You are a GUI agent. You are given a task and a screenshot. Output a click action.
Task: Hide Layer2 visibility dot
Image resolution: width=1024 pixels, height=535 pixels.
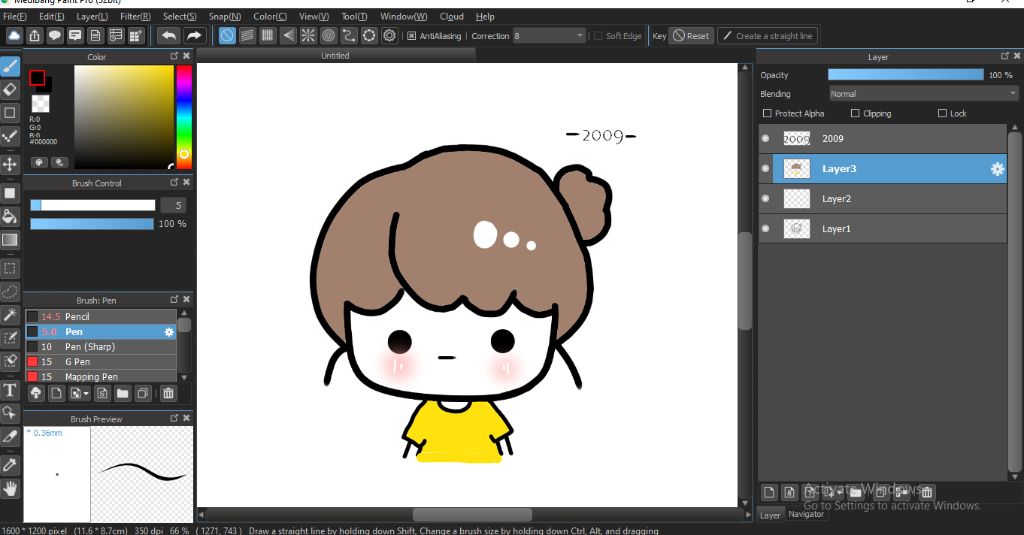point(765,199)
